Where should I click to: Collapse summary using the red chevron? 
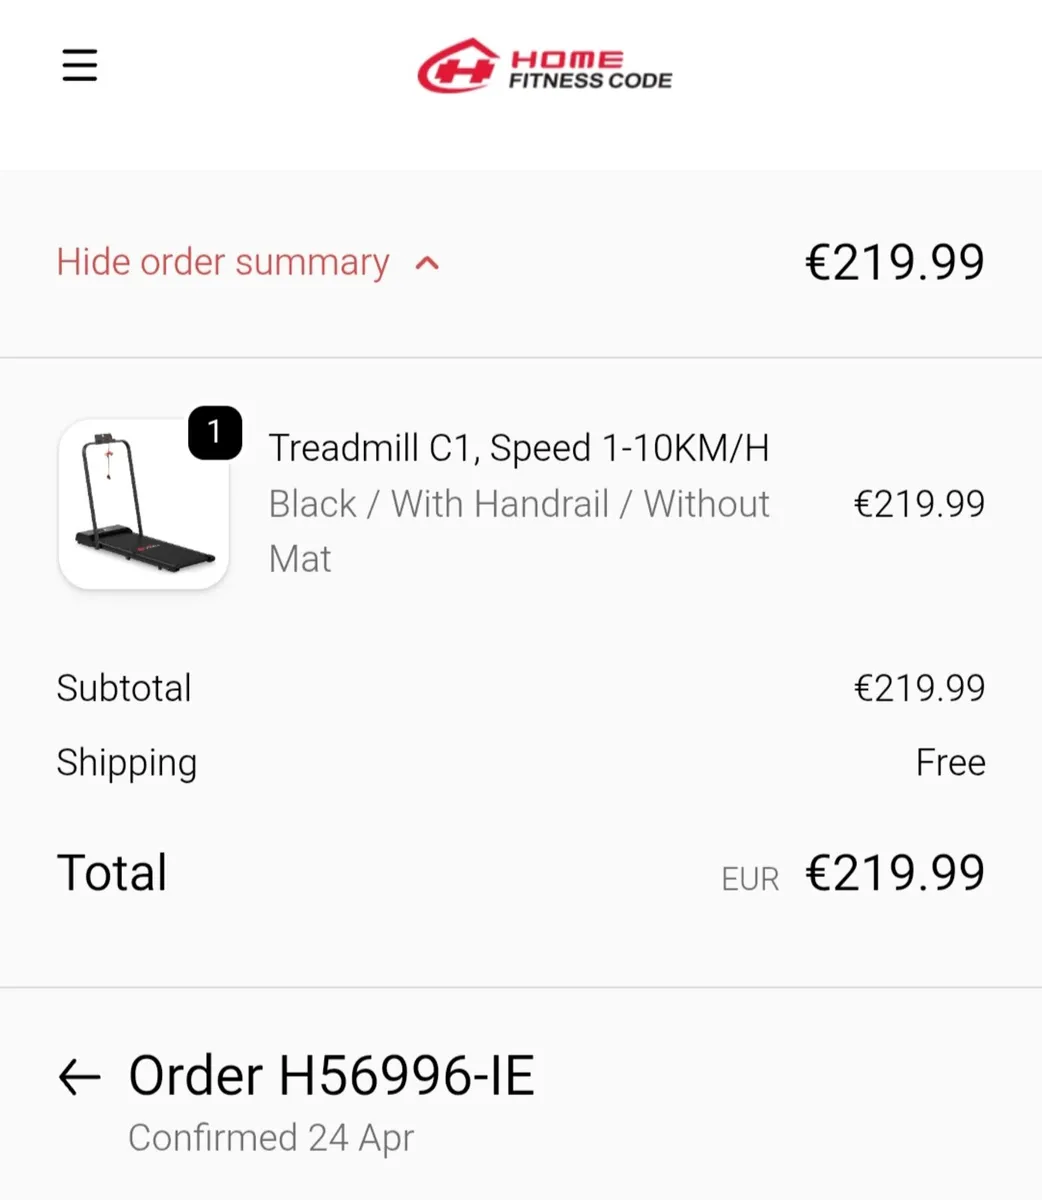click(427, 263)
